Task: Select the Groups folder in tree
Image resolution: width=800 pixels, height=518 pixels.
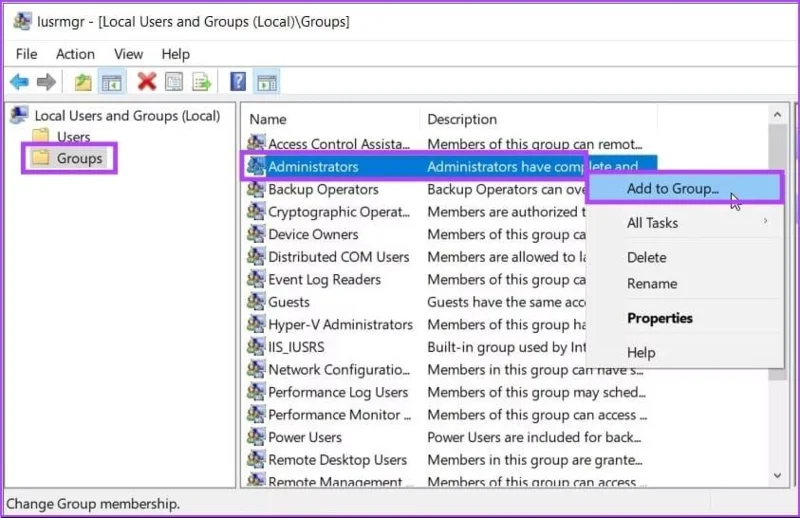Action: (x=79, y=158)
